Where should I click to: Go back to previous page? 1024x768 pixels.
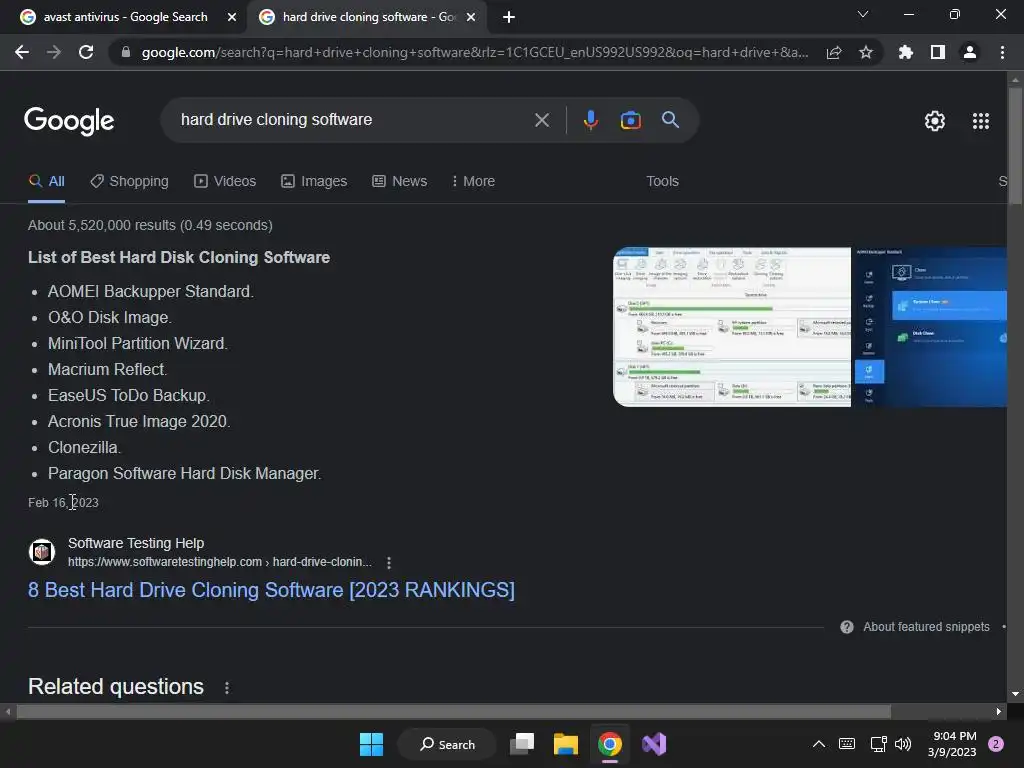click(22, 52)
